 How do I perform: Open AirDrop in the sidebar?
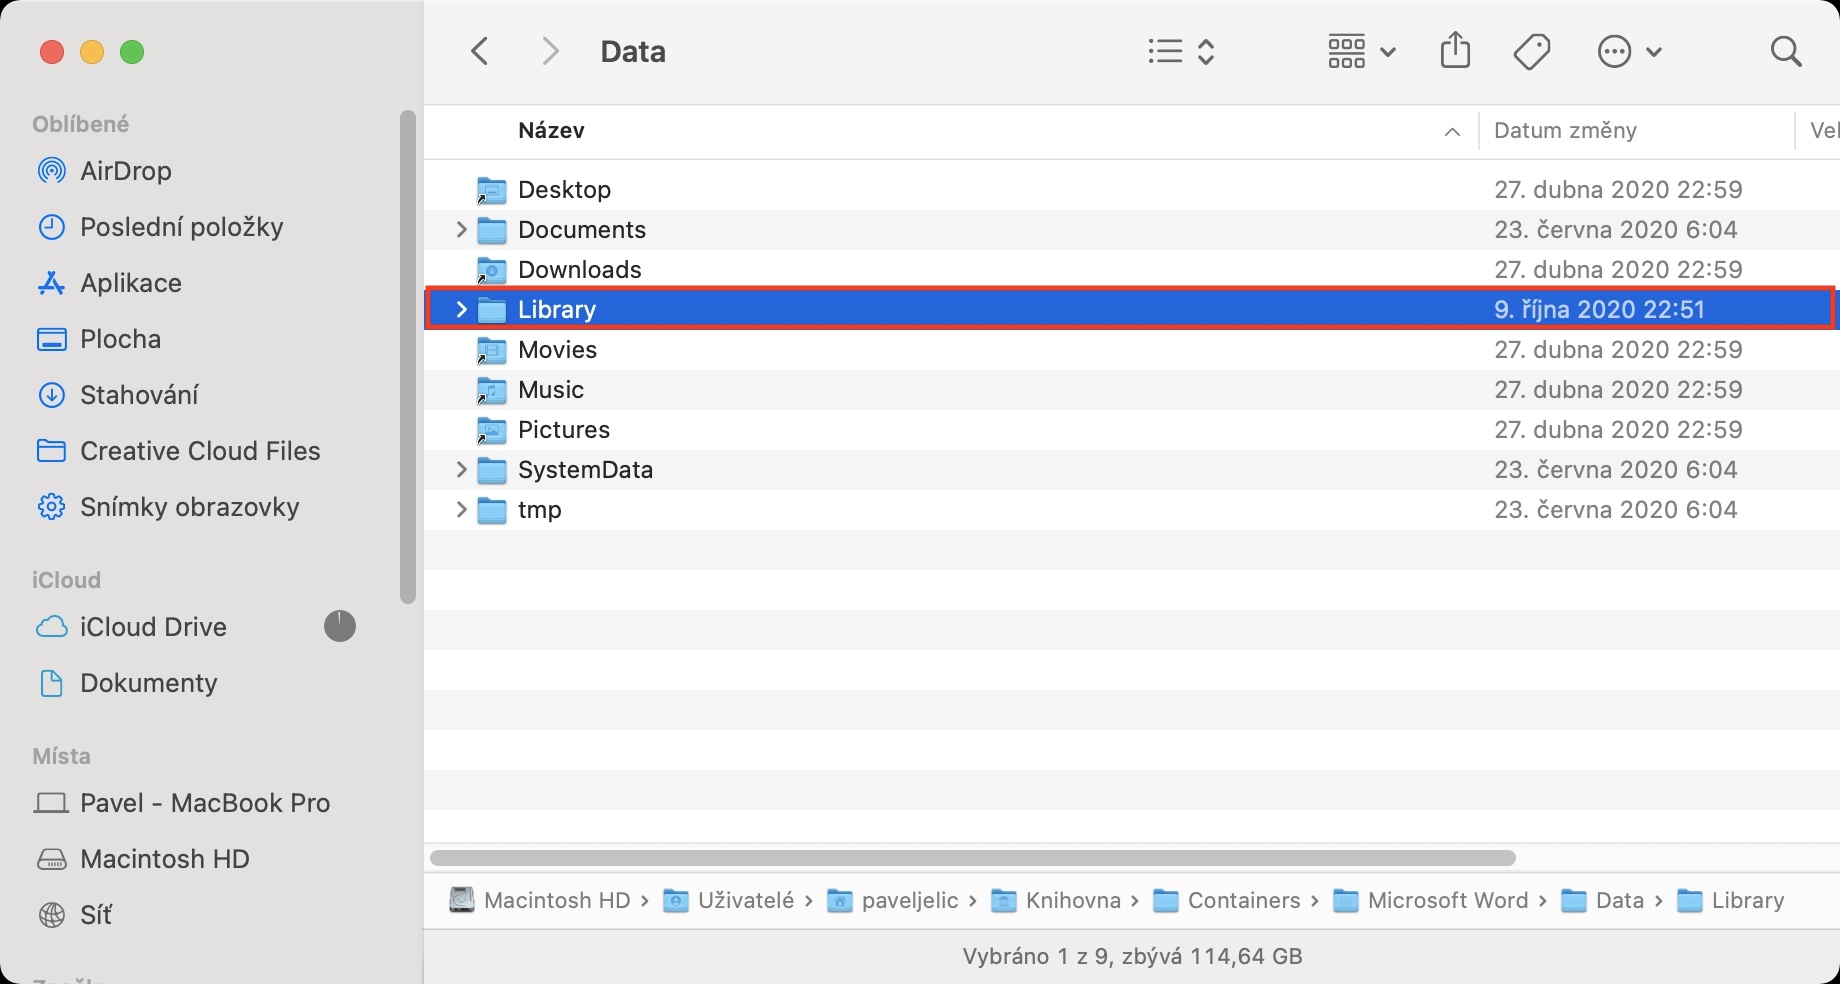click(125, 171)
